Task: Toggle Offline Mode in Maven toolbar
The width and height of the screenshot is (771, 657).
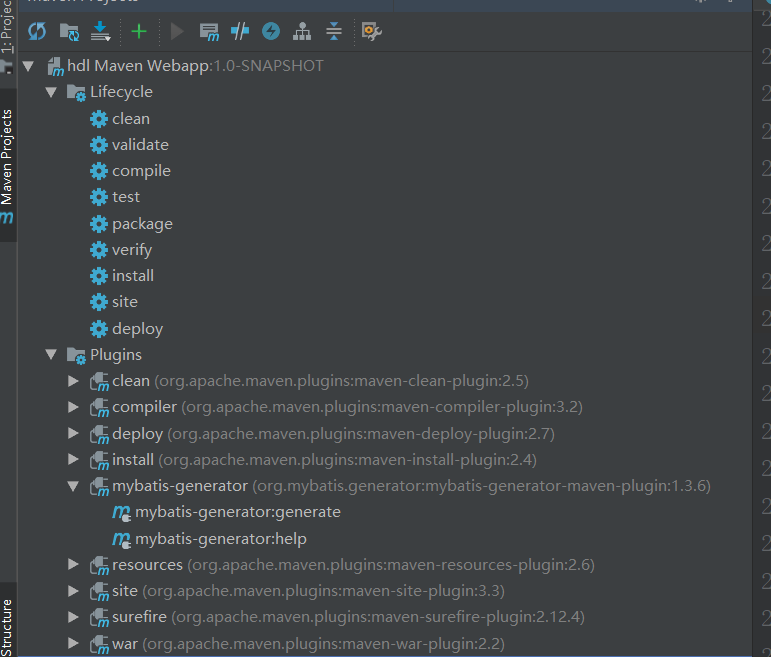Action: click(239, 32)
